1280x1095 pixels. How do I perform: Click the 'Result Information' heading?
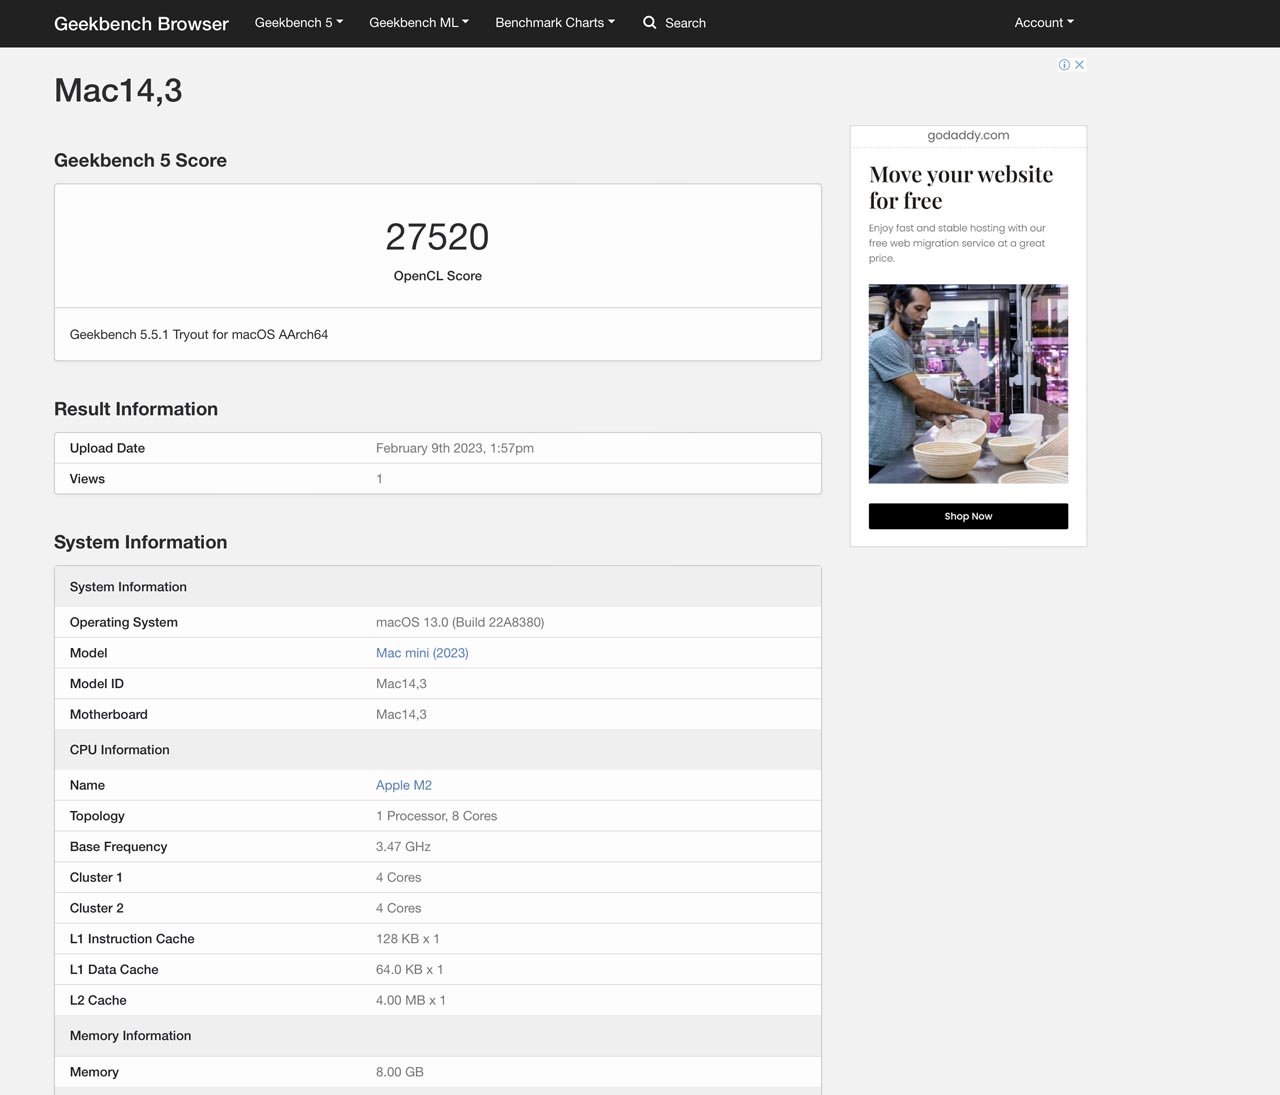pos(136,409)
